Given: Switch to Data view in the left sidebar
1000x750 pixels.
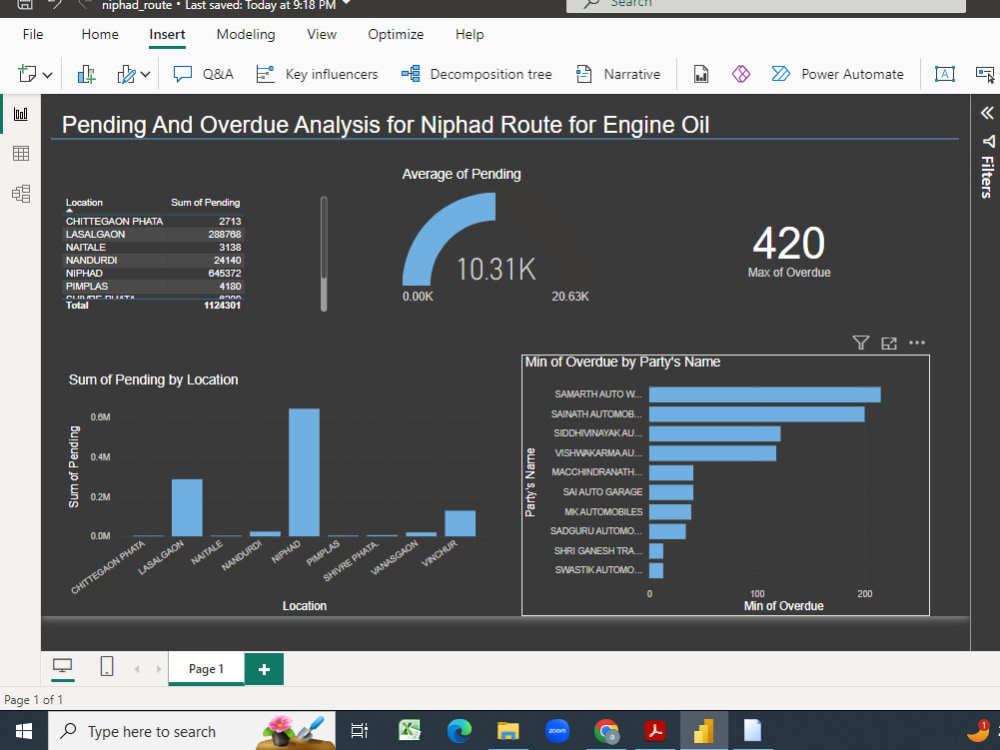Looking at the screenshot, I should point(20,152).
